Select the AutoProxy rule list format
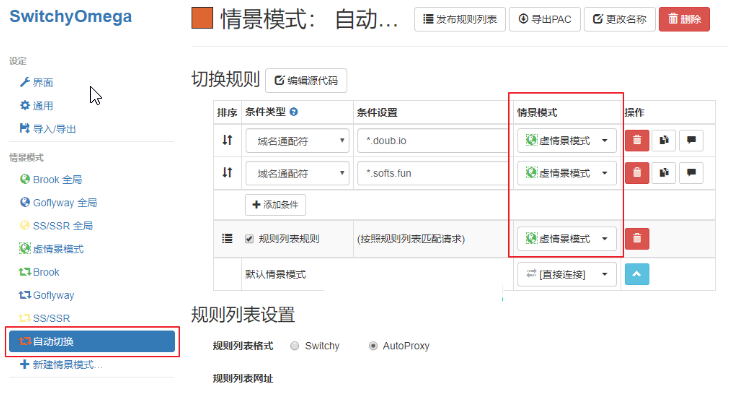 coord(373,346)
